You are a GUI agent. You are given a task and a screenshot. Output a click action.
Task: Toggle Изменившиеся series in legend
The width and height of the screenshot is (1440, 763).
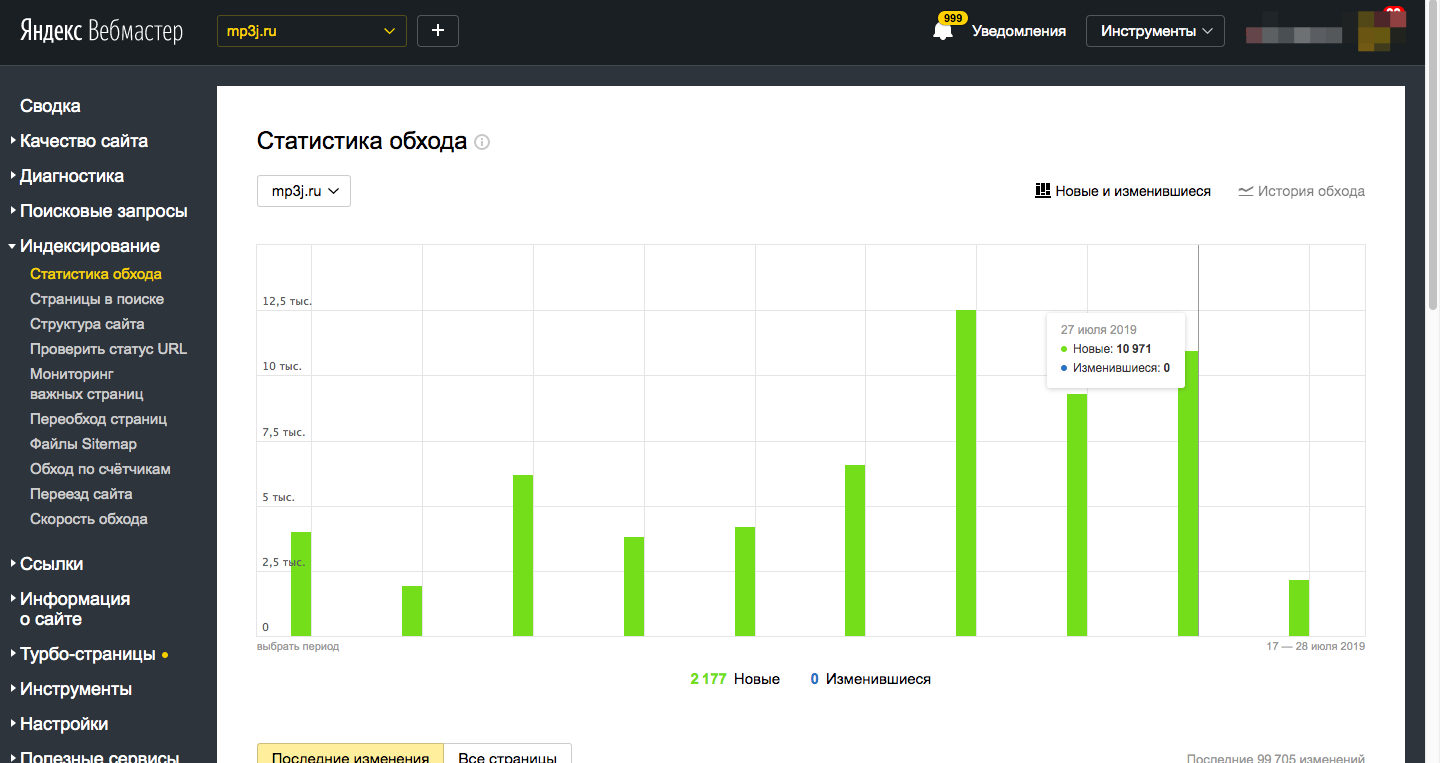870,679
